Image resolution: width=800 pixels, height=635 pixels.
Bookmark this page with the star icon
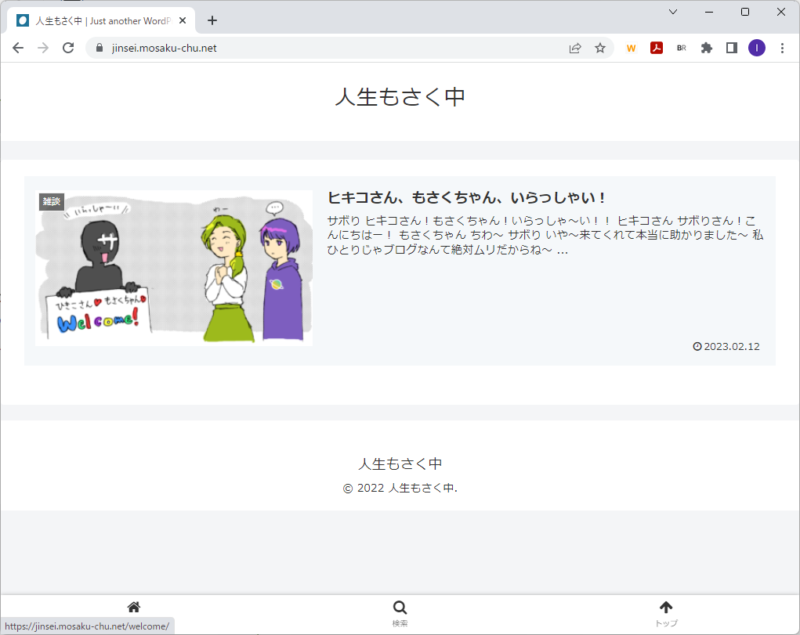(x=599, y=47)
